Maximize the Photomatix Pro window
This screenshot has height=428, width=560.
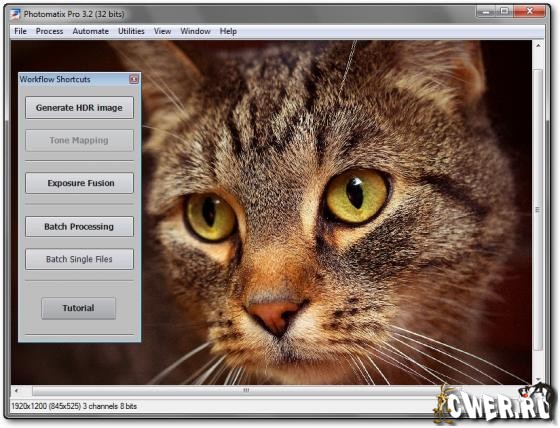(504, 11)
